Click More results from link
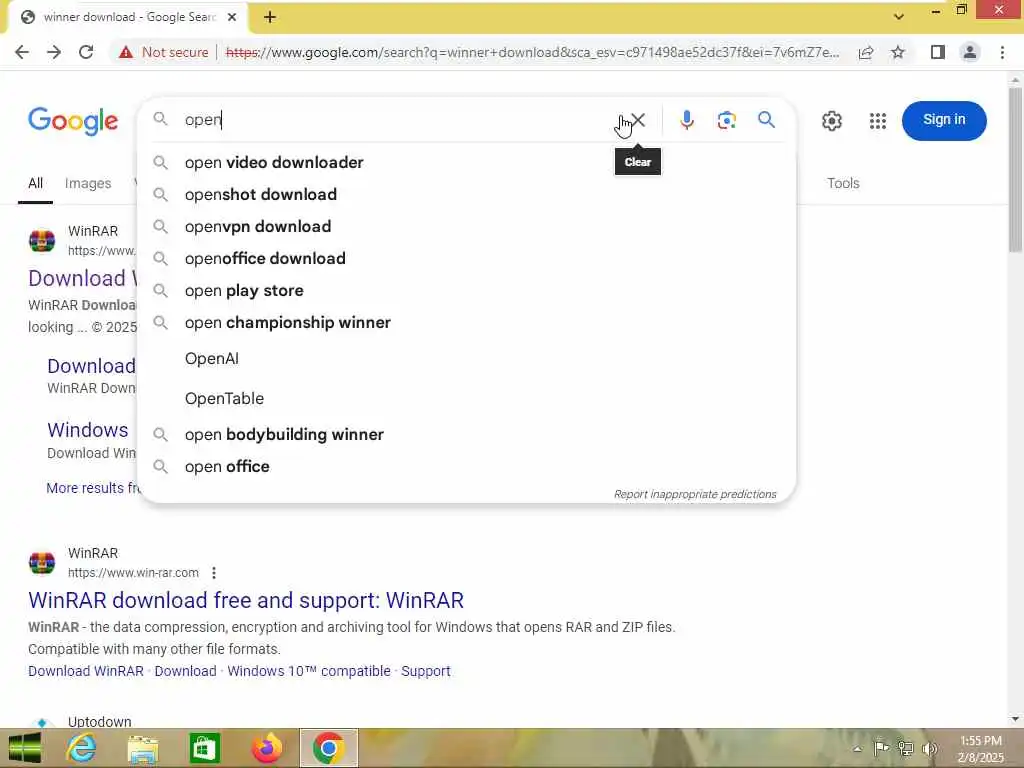This screenshot has width=1024, height=768. [93, 488]
